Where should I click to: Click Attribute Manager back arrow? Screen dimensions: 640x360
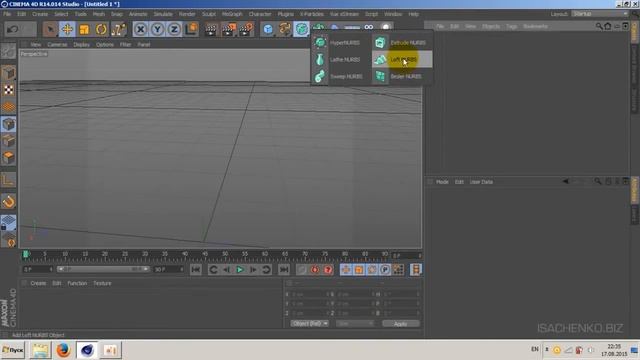(566, 182)
